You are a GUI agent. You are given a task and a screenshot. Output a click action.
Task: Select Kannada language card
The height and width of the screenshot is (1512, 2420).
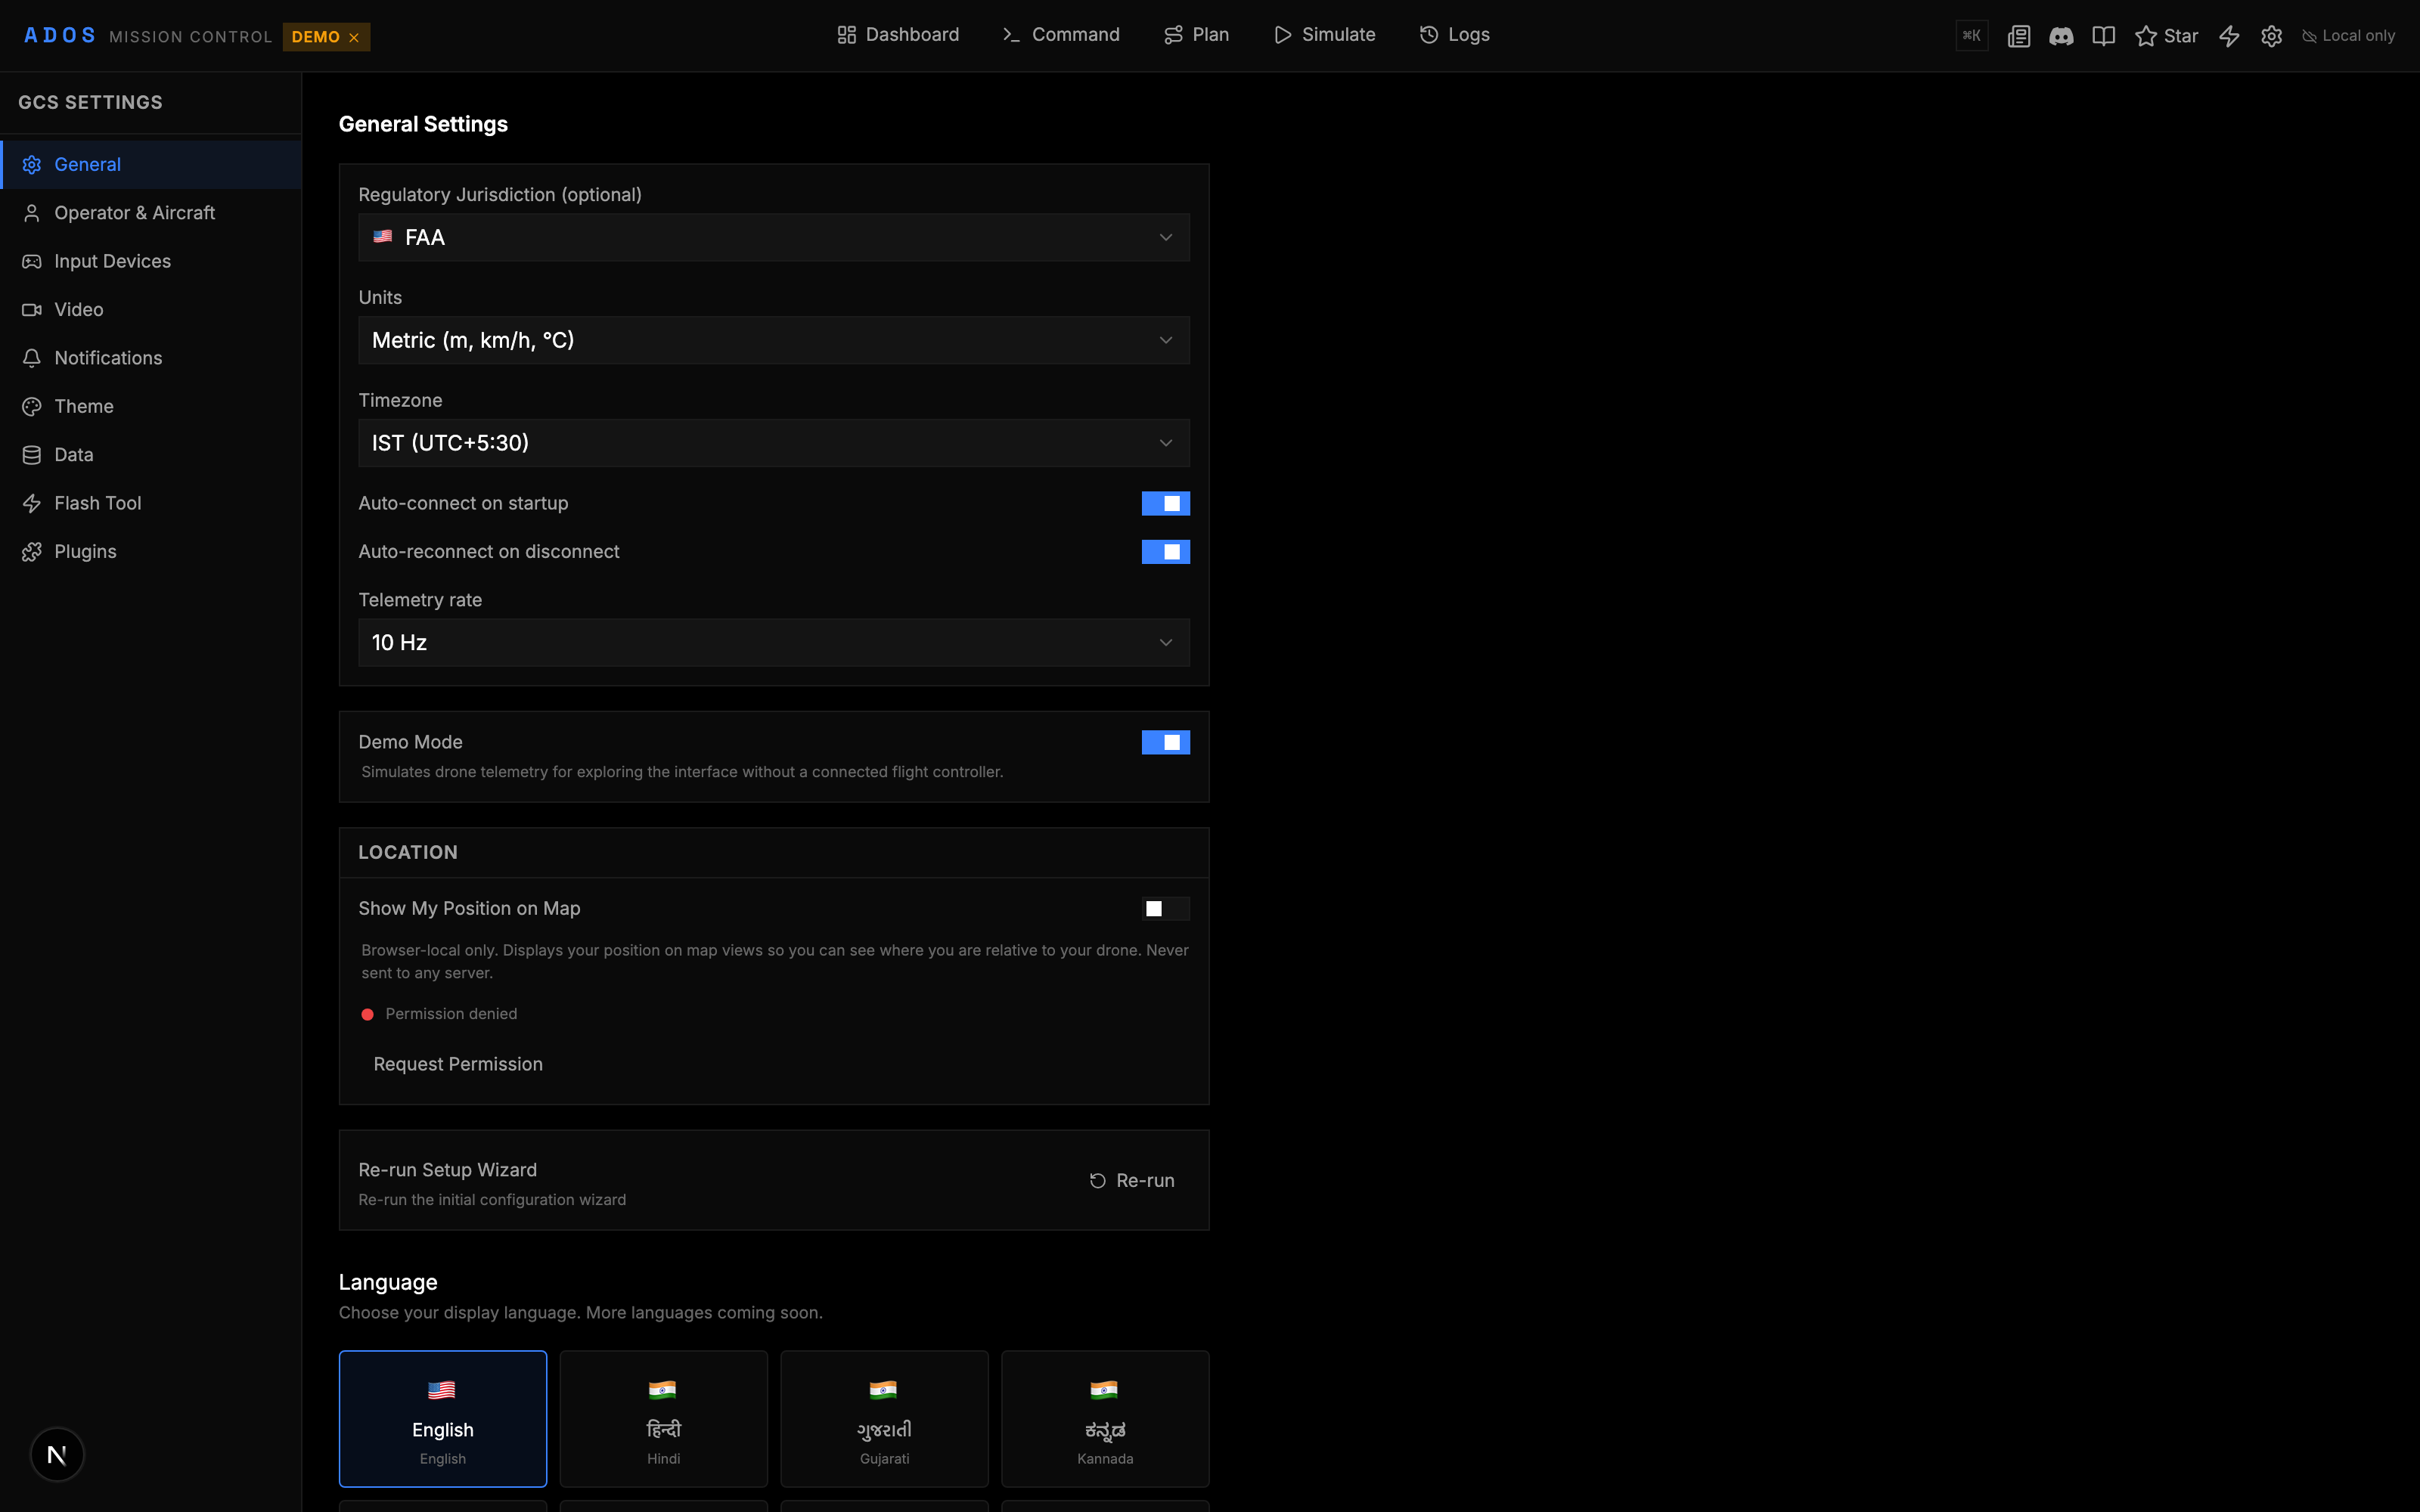click(1105, 1418)
